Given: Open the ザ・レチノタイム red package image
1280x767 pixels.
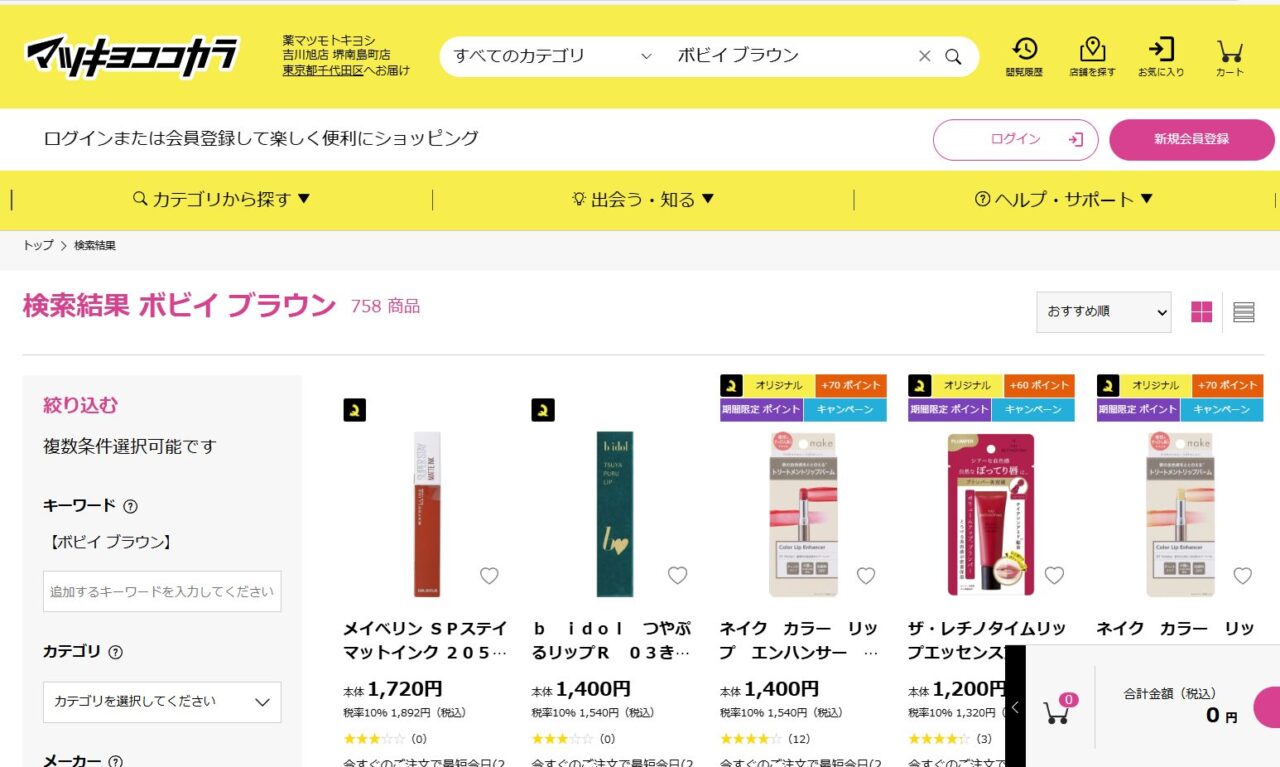Looking at the screenshot, I should point(990,514).
